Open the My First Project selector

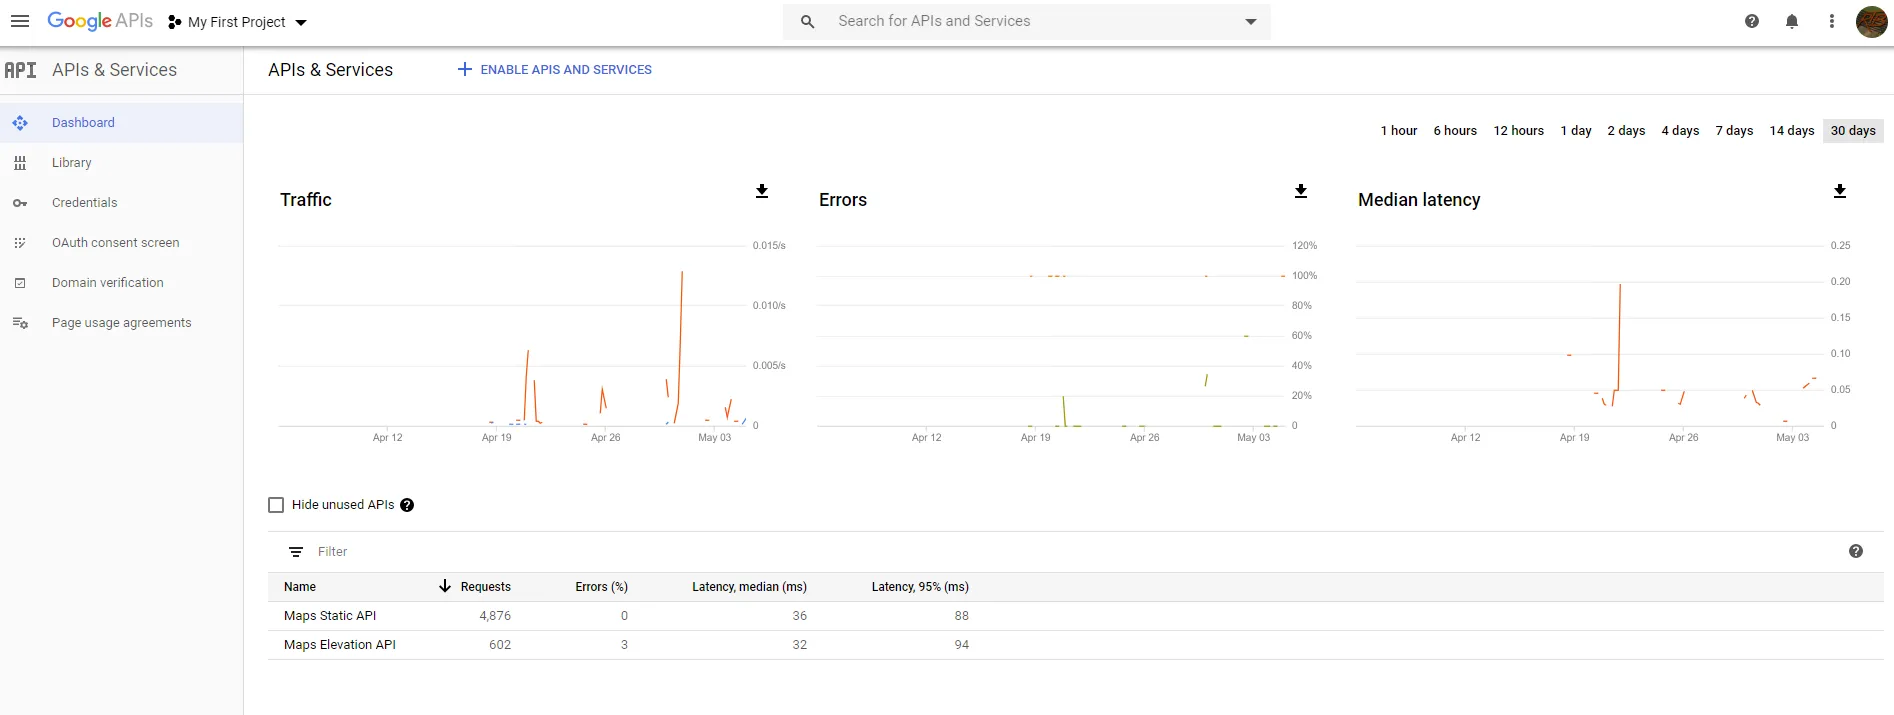pyautogui.click(x=237, y=22)
